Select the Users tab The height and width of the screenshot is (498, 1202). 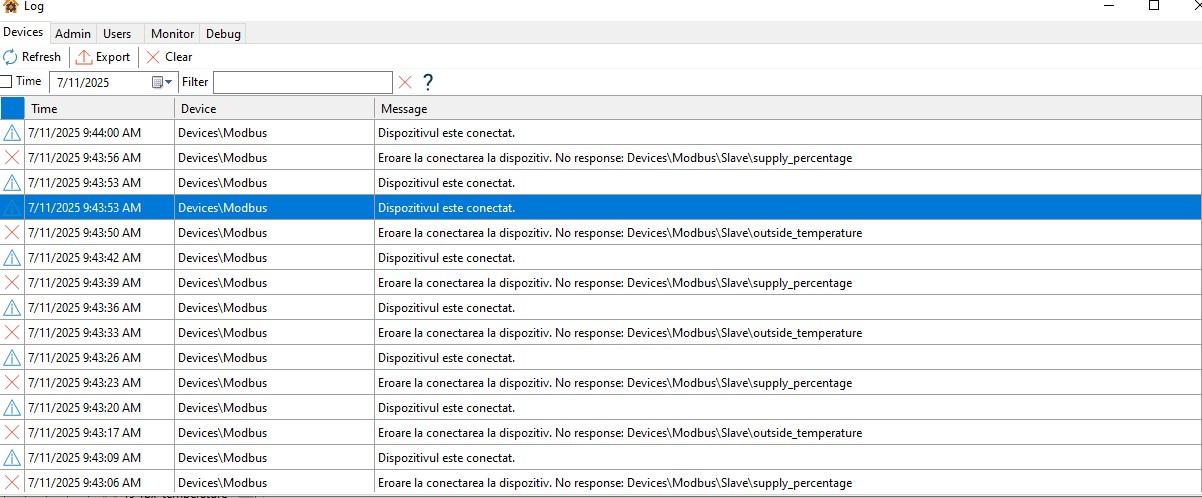(117, 34)
